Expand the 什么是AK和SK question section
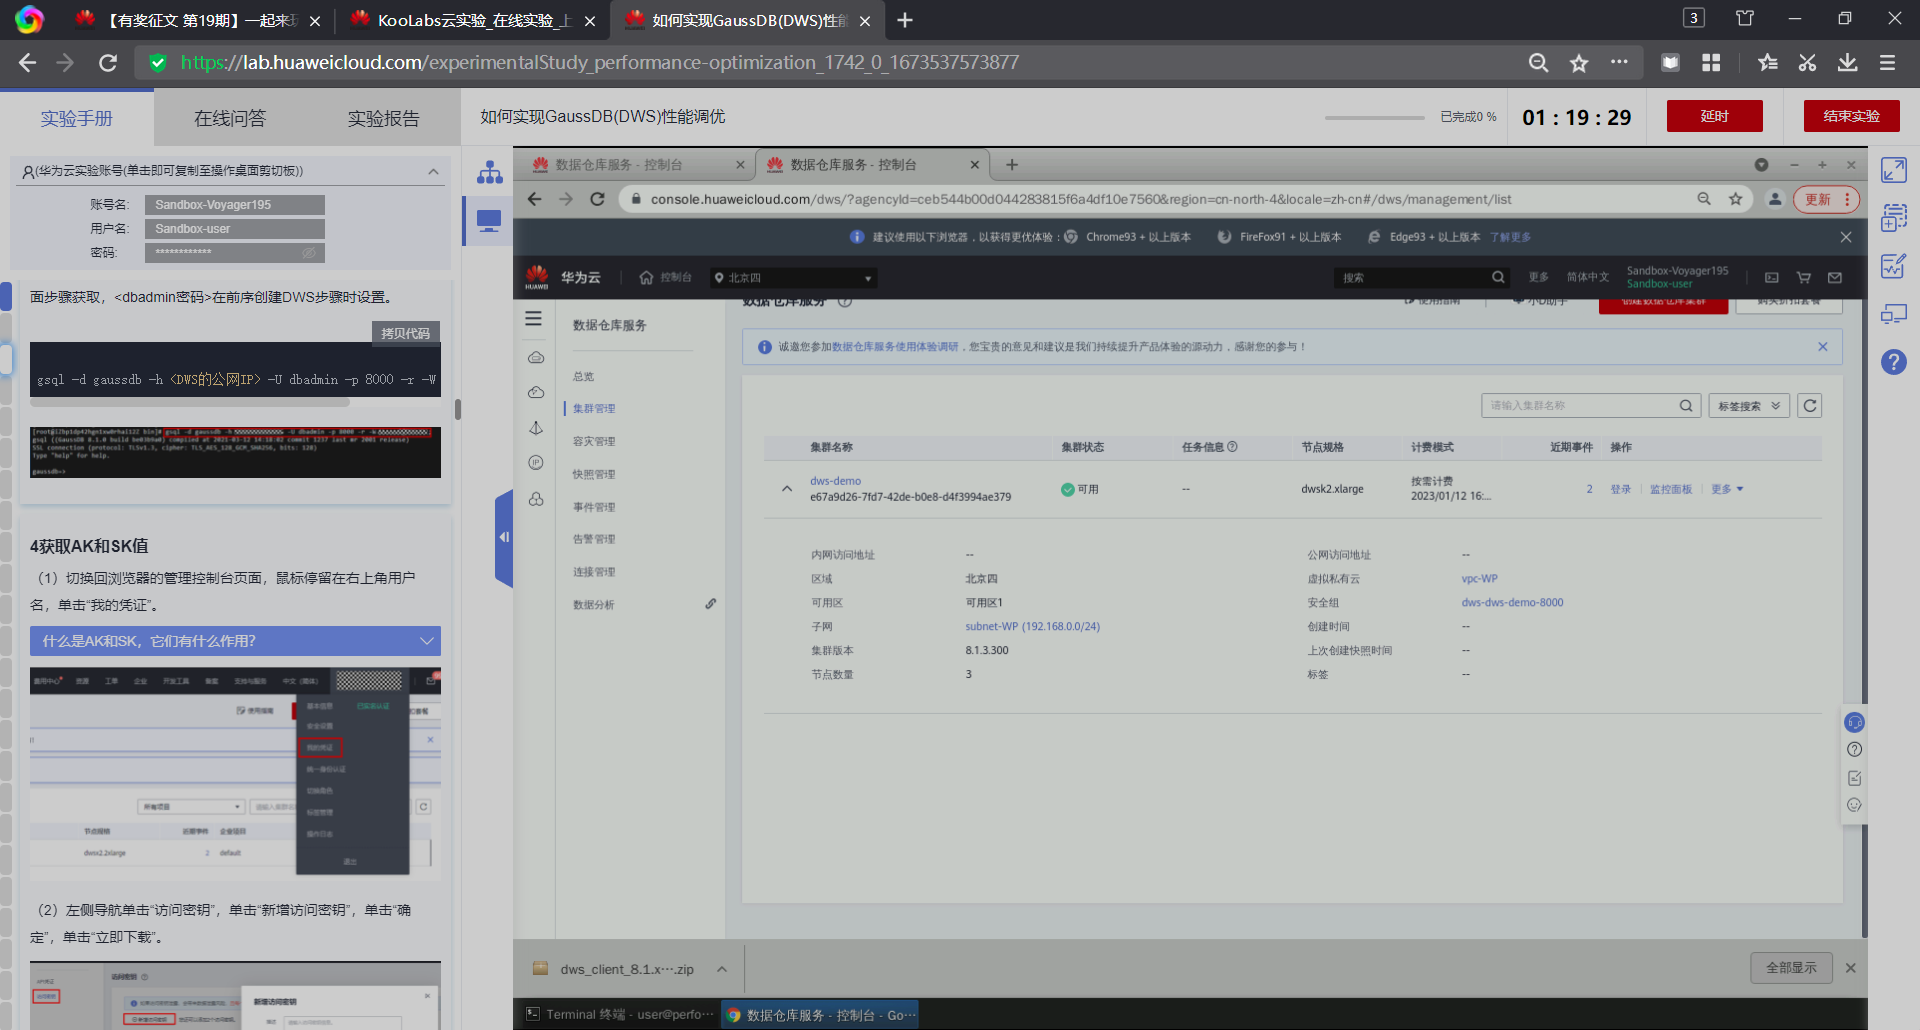Image resolution: width=1920 pixels, height=1030 pixels. (235, 641)
